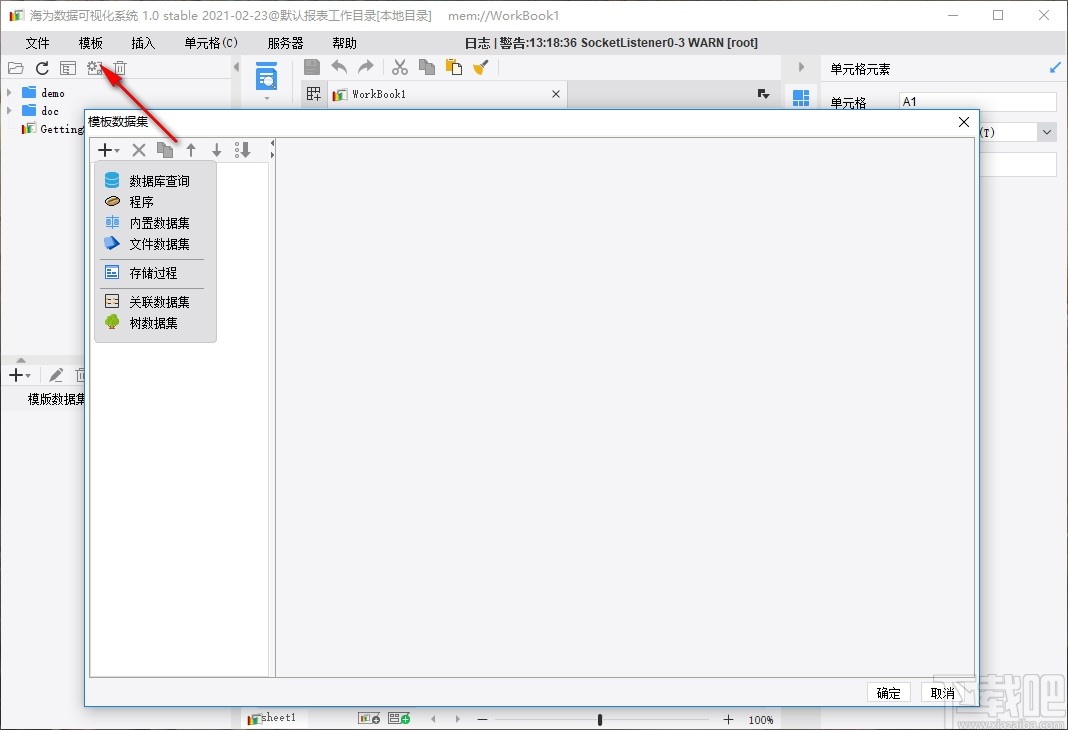Screen dimensions: 1068x730
Task: Open dropdown arrow below preview icon
Action: 266,98
